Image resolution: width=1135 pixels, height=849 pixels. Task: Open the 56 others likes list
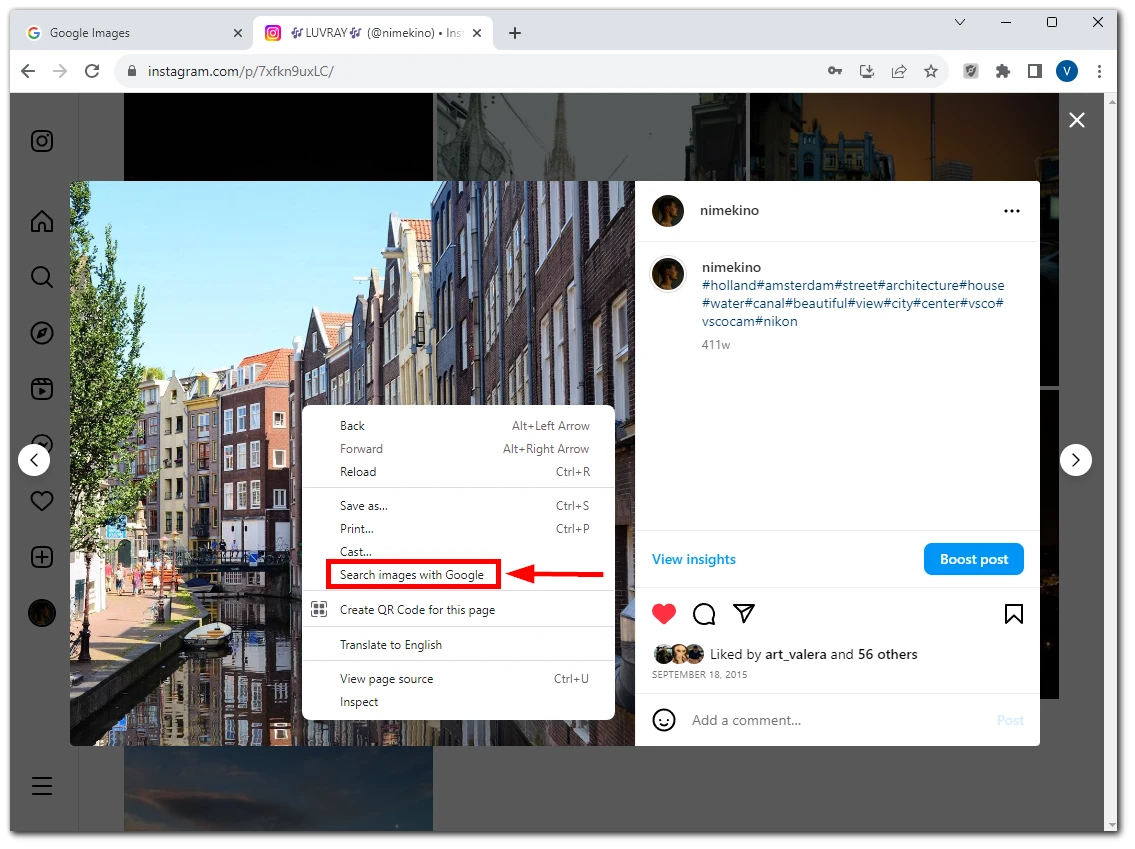[887, 654]
